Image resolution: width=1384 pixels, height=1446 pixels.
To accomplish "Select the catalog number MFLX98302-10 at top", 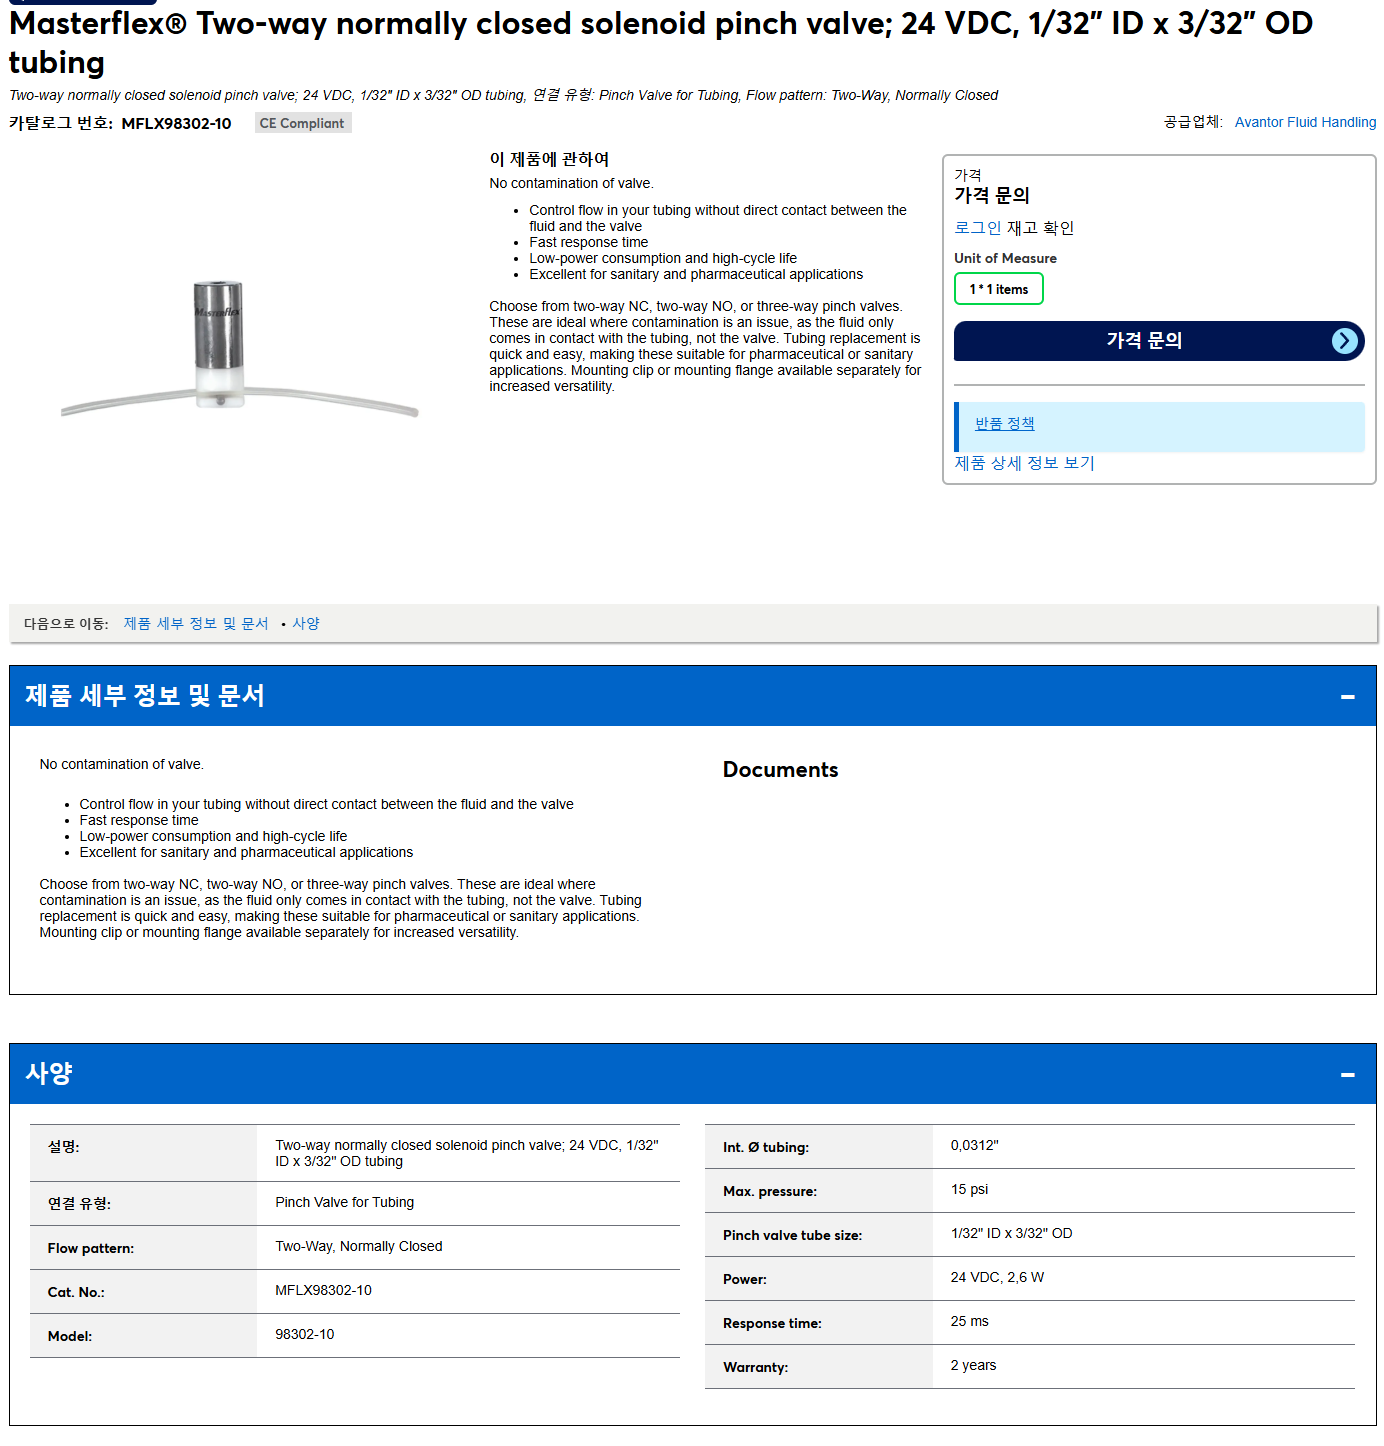I will coord(176,123).
